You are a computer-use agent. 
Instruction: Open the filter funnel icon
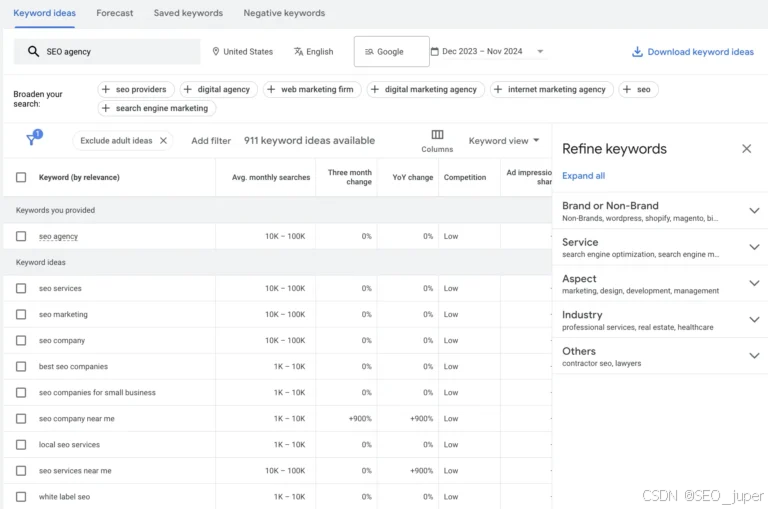(33, 138)
